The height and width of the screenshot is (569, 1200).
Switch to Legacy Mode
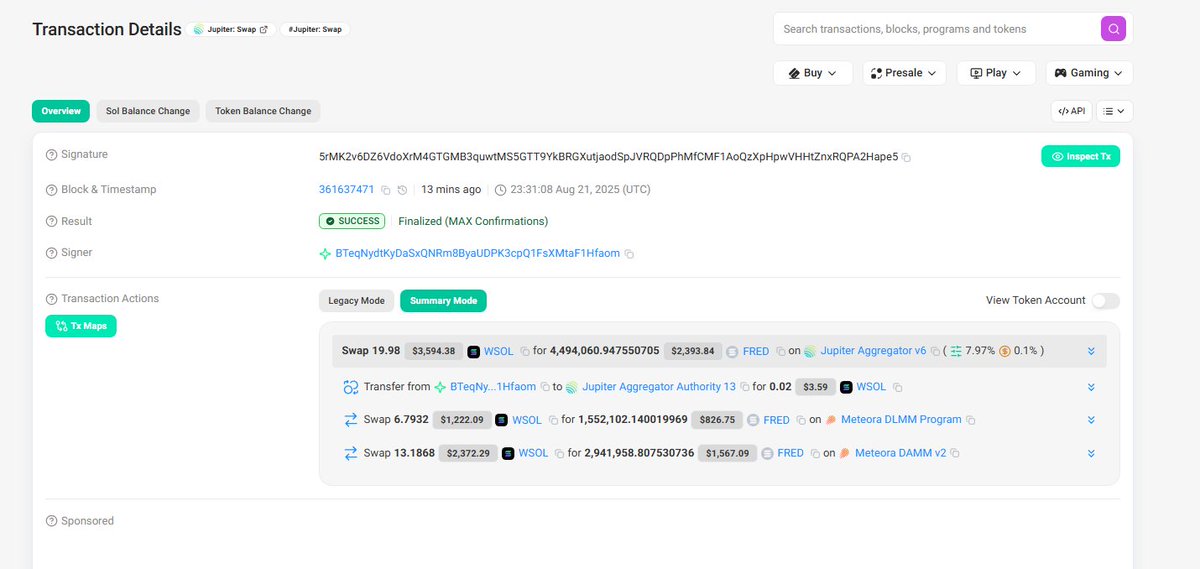click(x=357, y=301)
